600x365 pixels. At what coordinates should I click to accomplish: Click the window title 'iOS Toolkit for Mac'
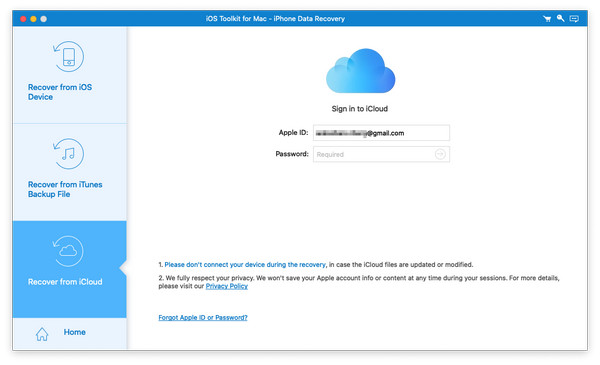[x=275, y=19]
